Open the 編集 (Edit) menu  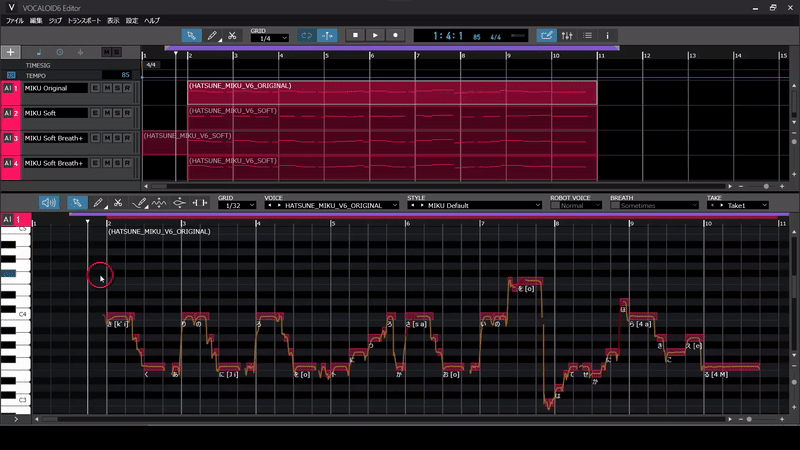(x=36, y=20)
